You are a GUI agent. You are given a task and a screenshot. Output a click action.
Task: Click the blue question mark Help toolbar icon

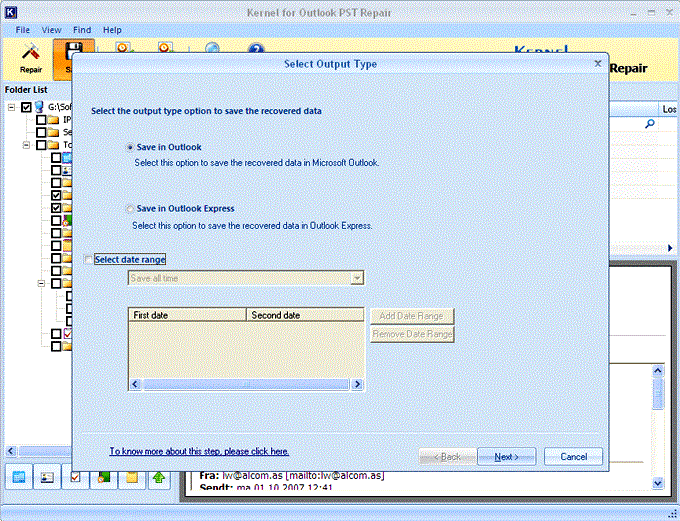(256, 48)
